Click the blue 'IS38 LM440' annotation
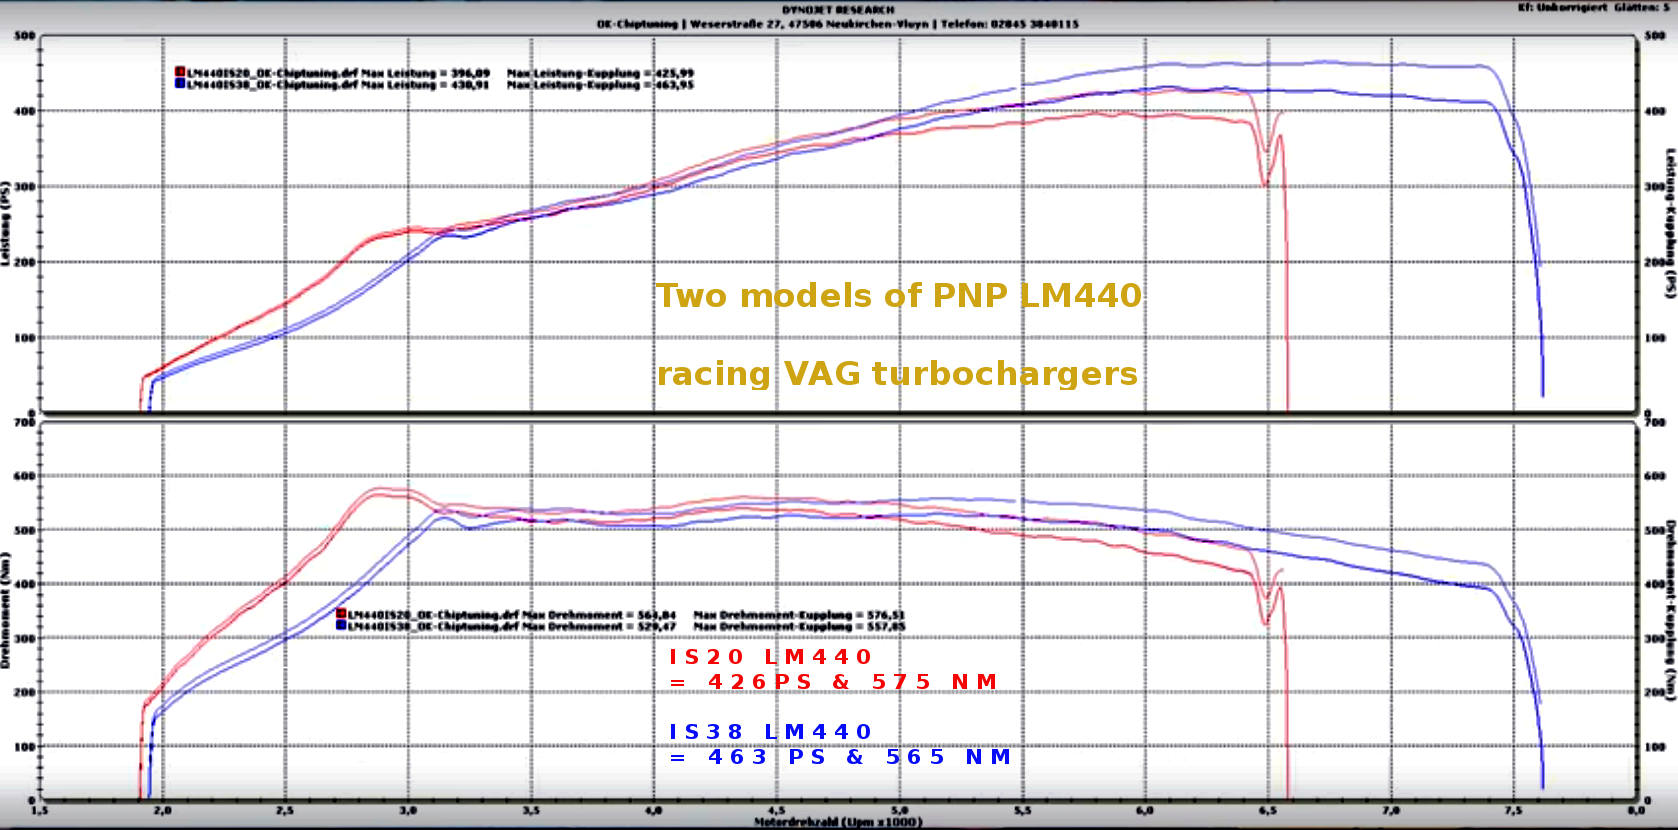Image resolution: width=1678 pixels, height=830 pixels. click(x=770, y=732)
